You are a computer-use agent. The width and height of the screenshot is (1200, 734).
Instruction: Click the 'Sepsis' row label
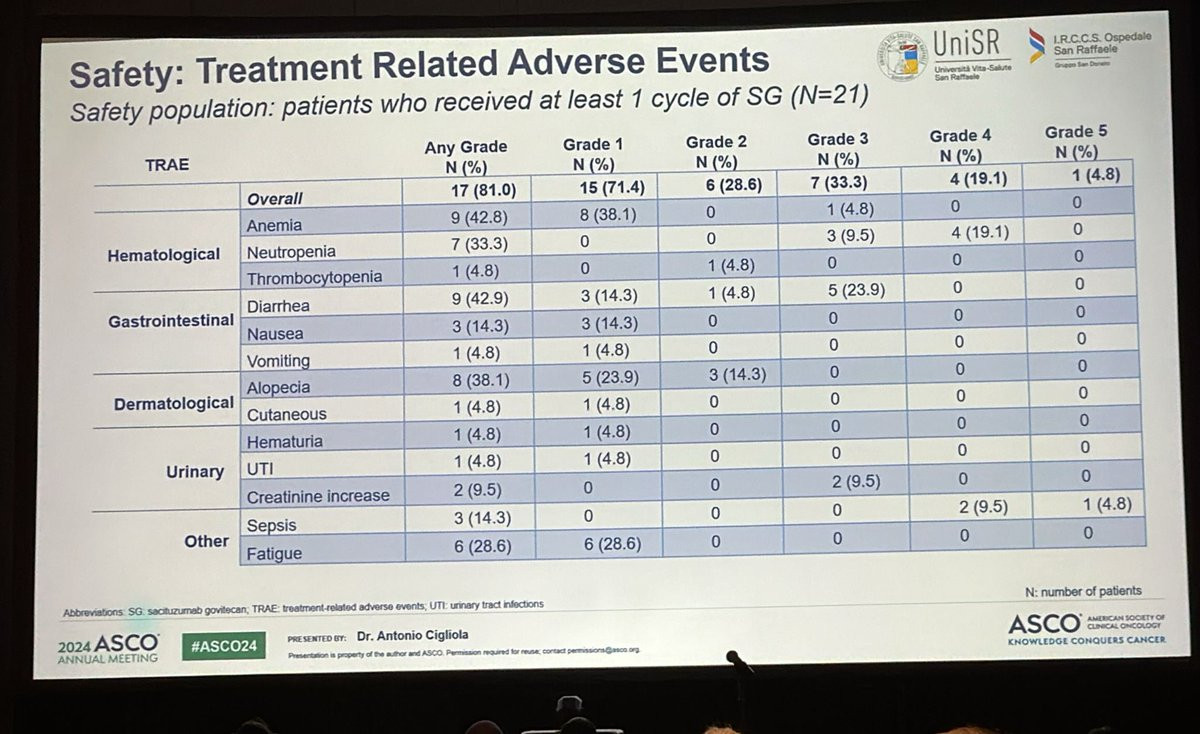click(270, 526)
